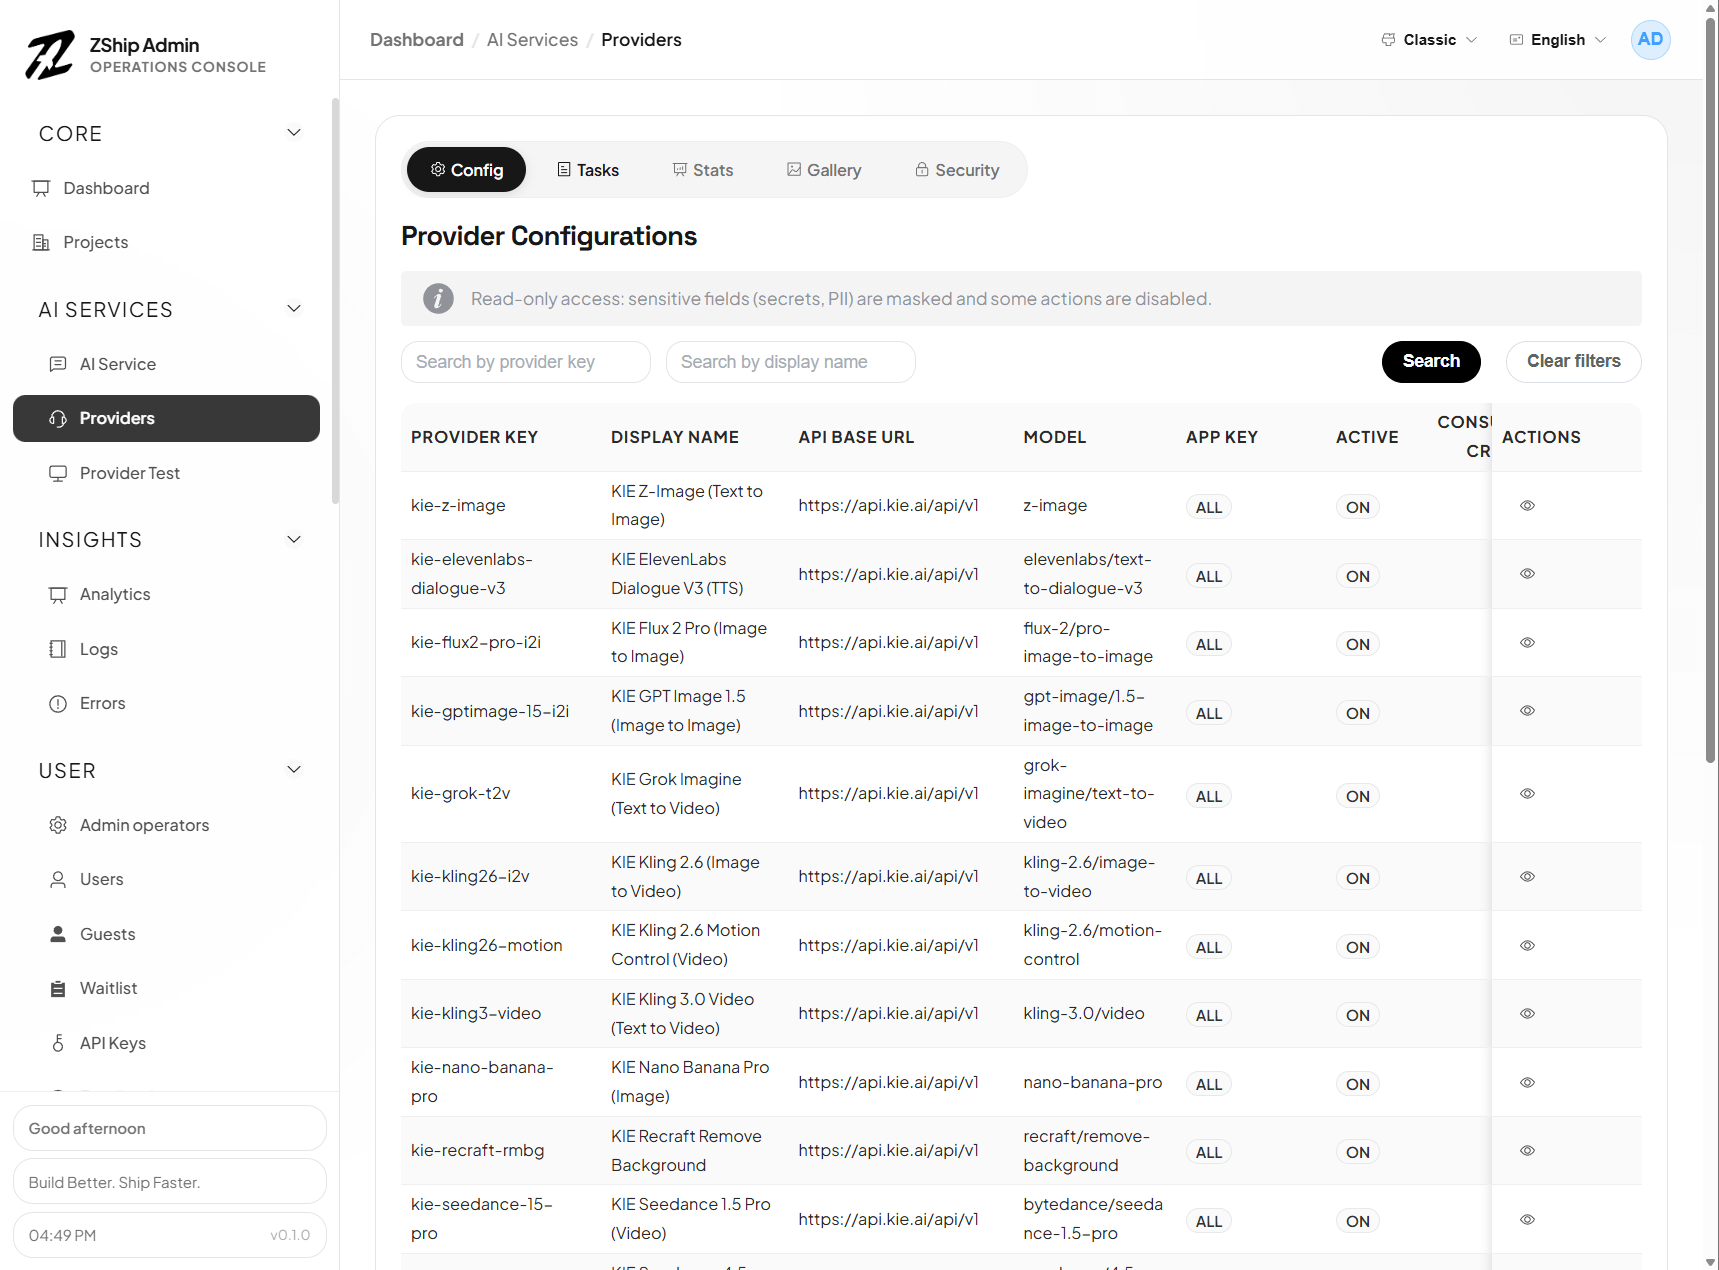
Task: View details of kie-z-image provider
Action: tap(1527, 506)
